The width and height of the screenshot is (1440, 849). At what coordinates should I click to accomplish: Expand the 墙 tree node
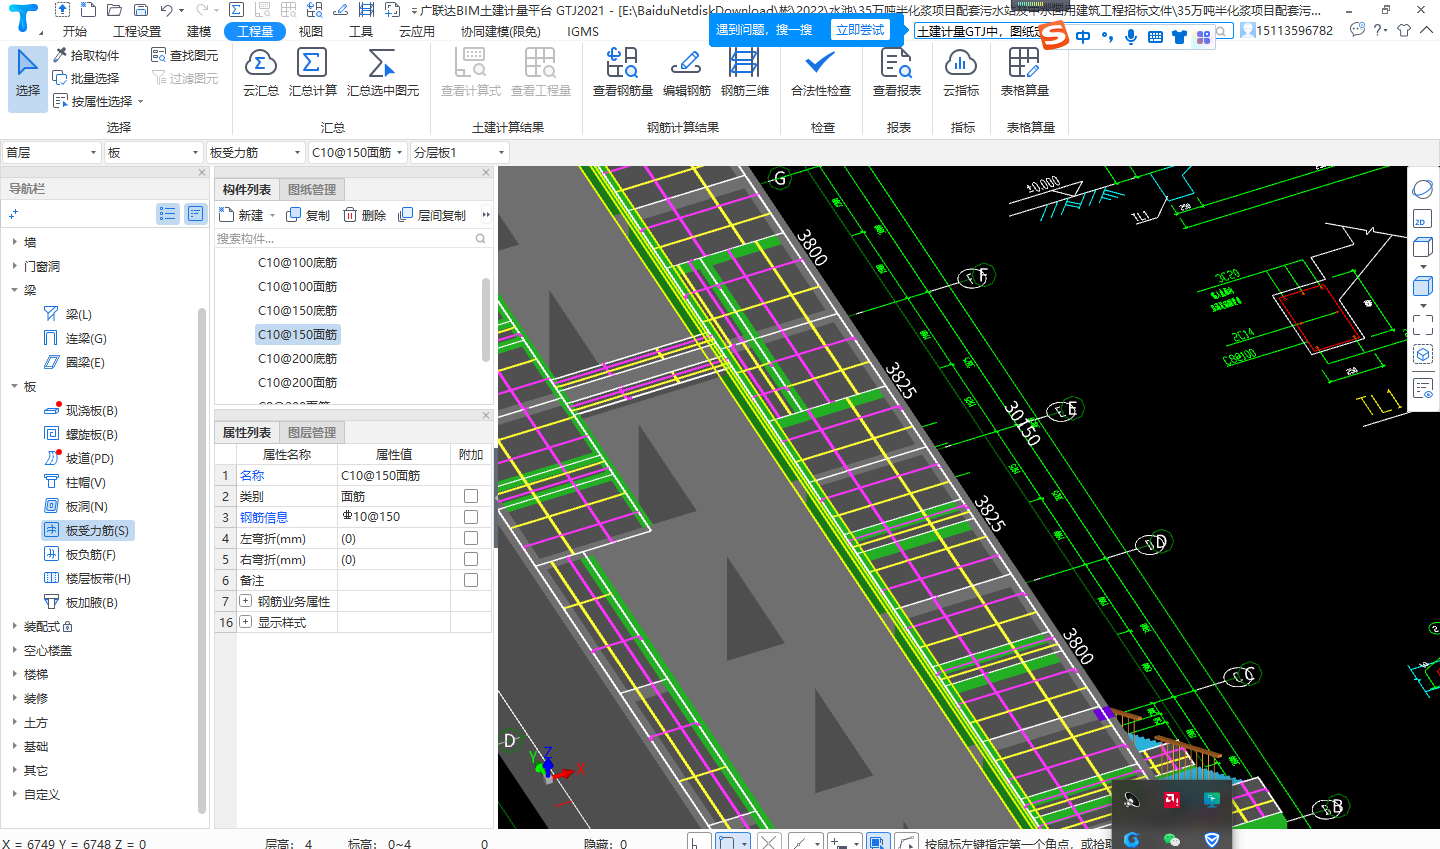[14, 242]
